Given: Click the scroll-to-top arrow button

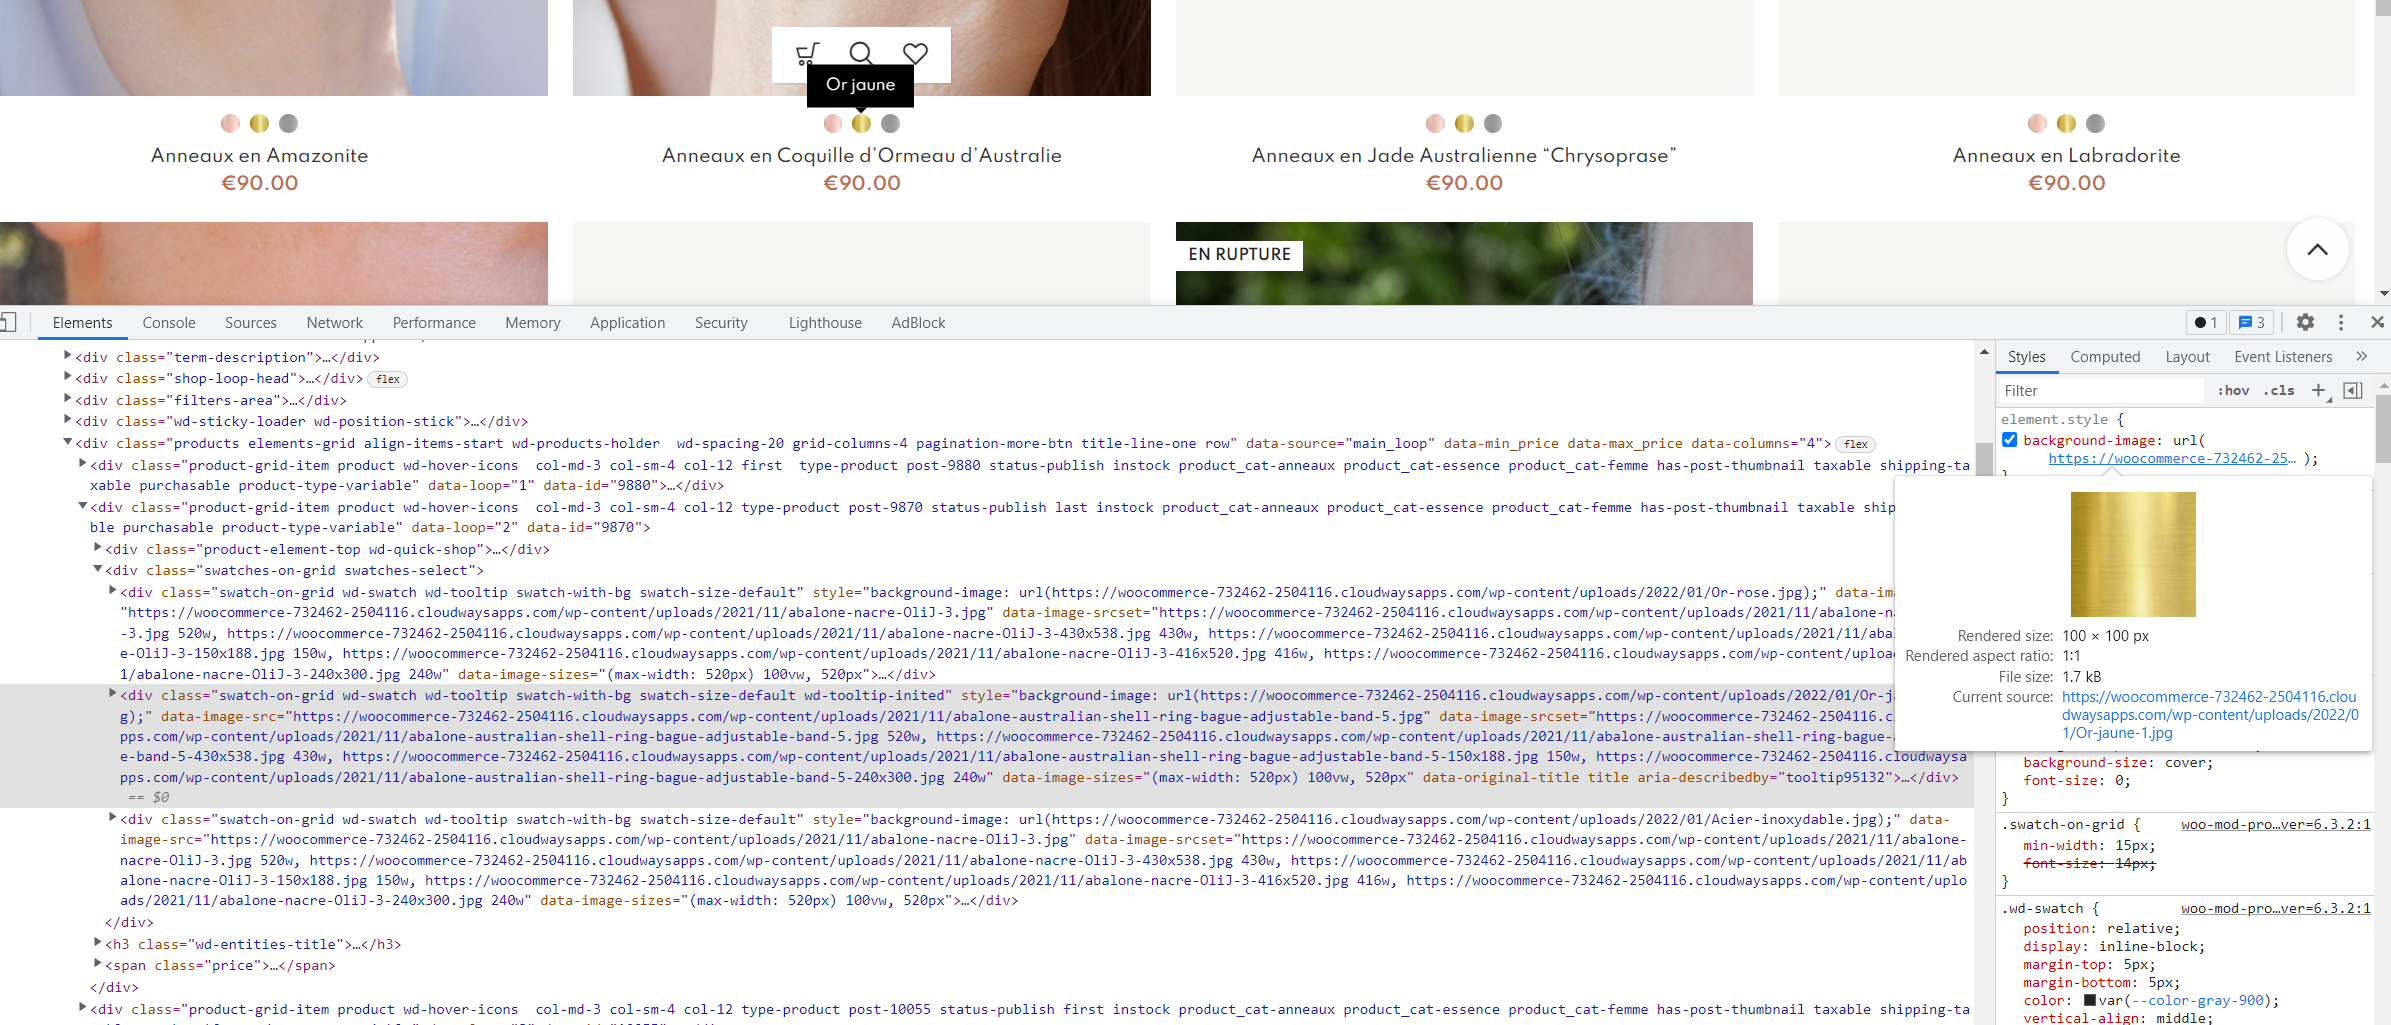Looking at the screenshot, I should (2317, 250).
